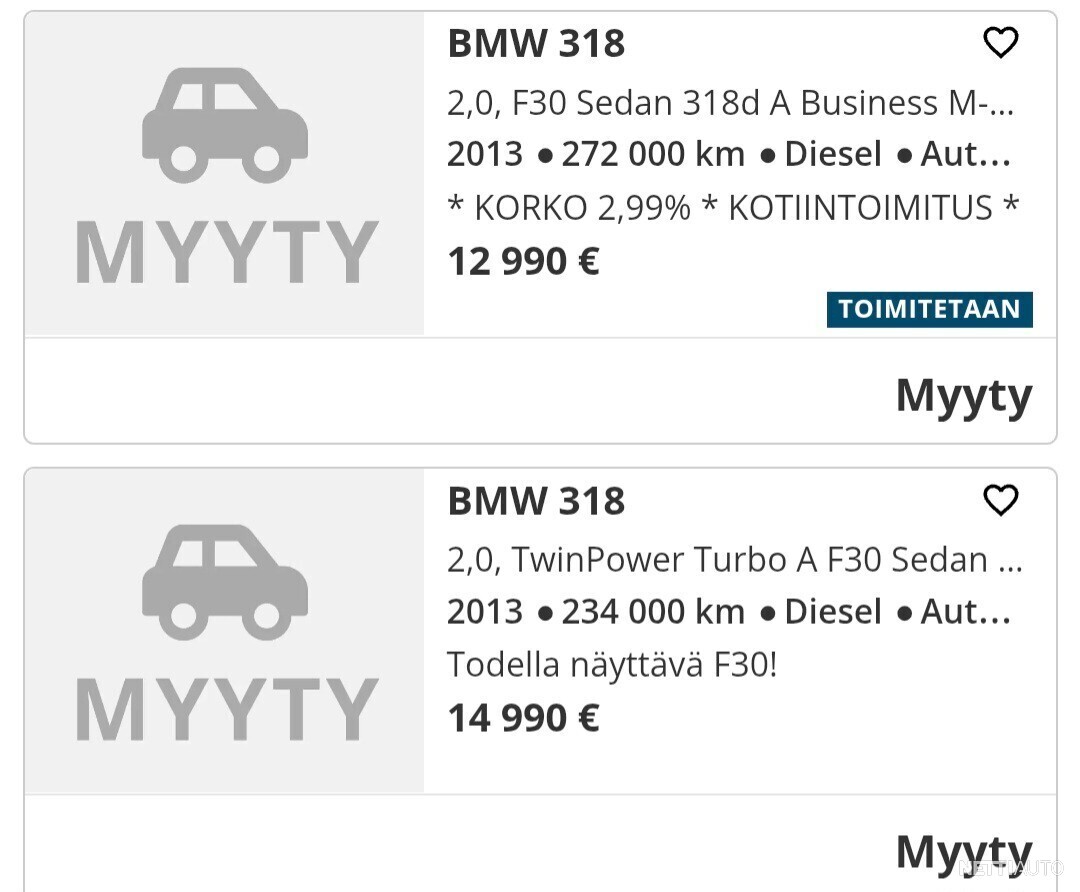Favorite the 14 990 € BMW 318 listing
1080x892 pixels.
[x=1000, y=500]
